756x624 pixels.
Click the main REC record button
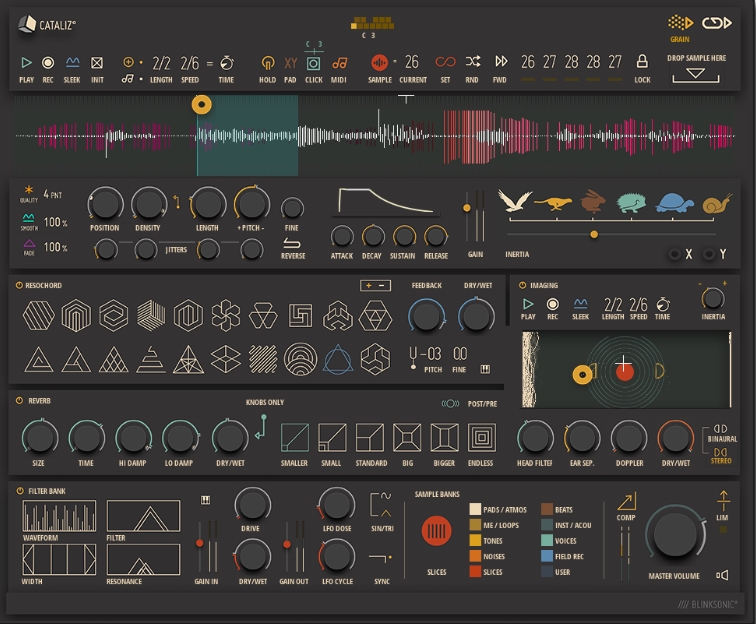click(x=48, y=63)
